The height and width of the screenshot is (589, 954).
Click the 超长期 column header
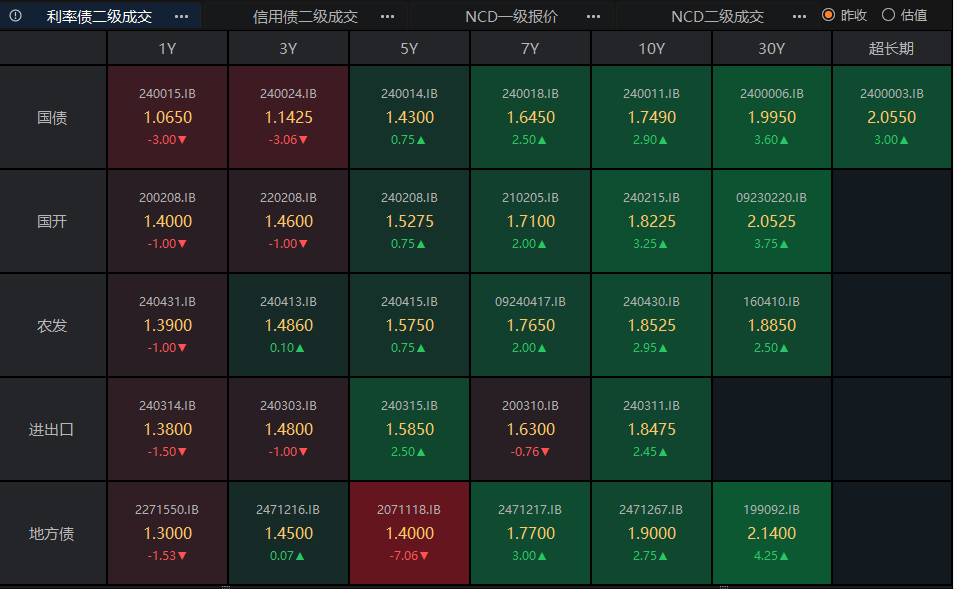pos(891,48)
